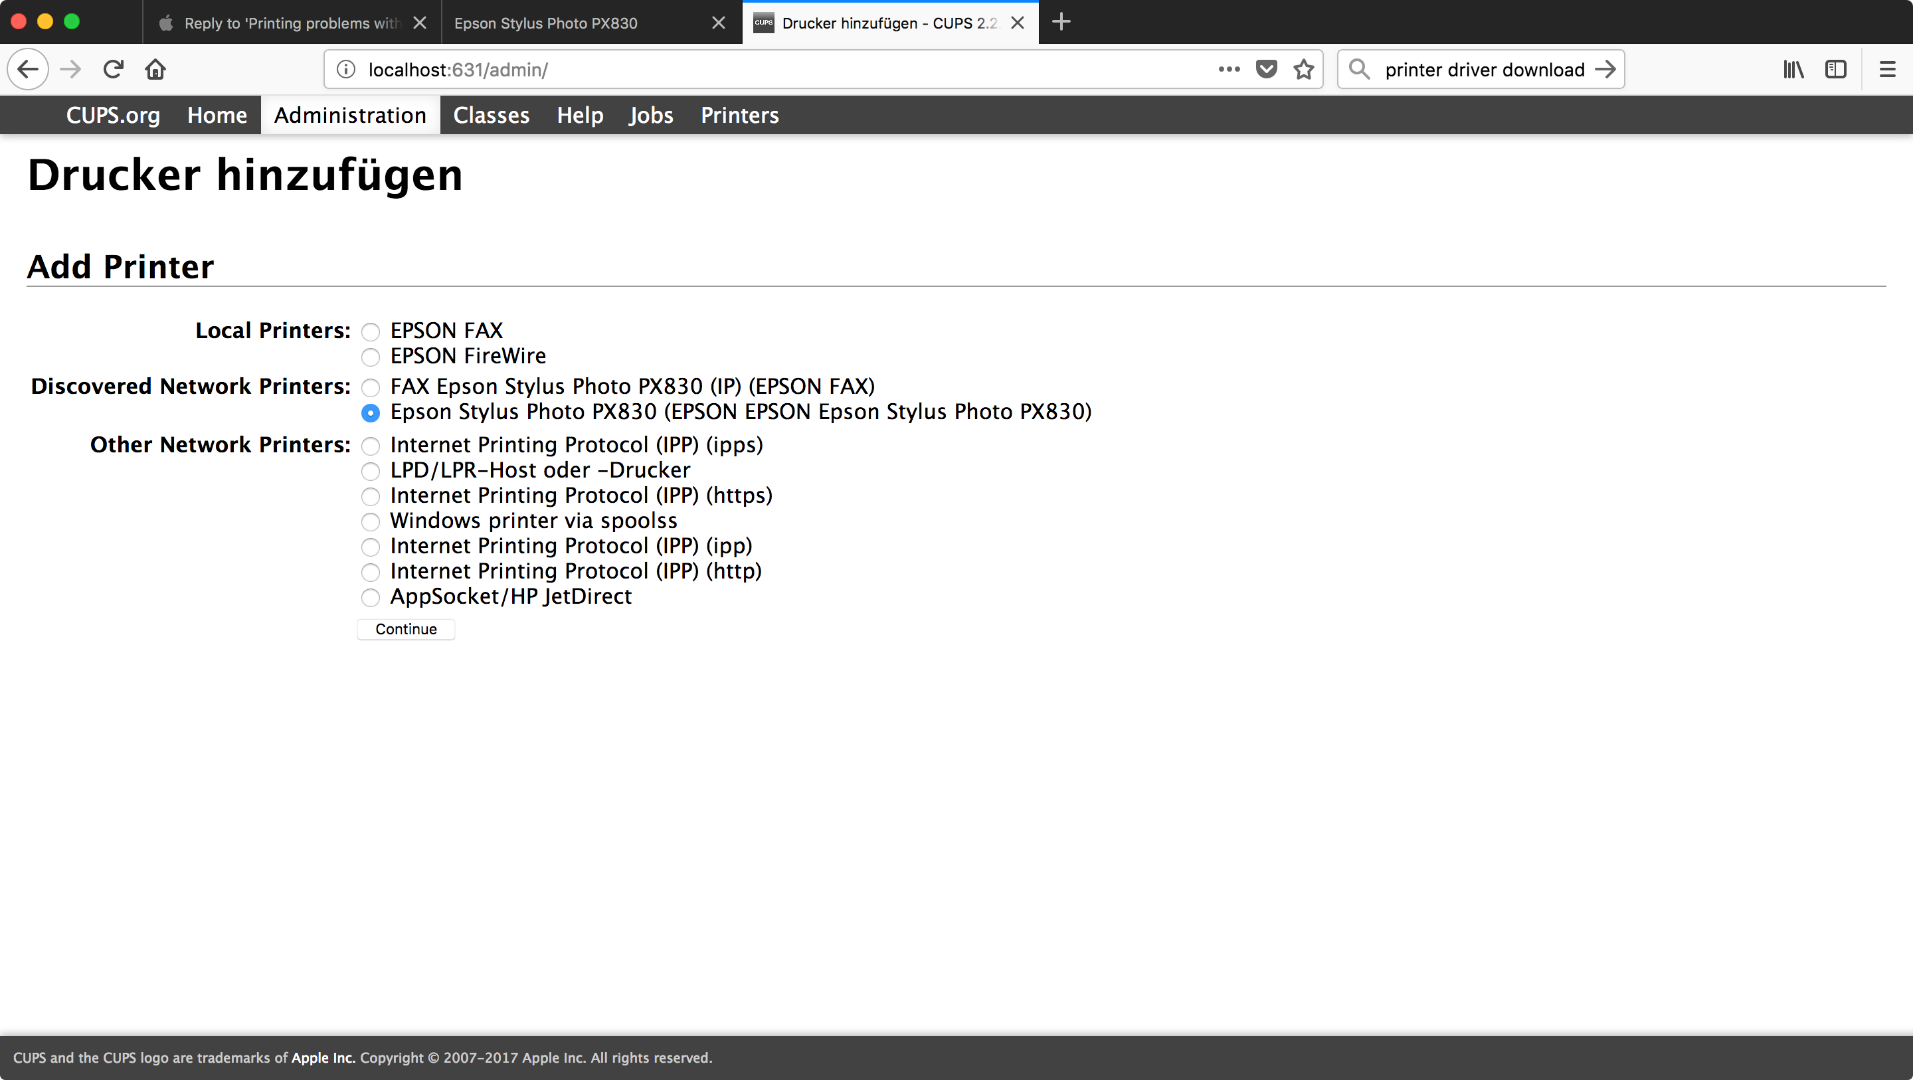Switch to the Epson Stylus Photo PX830 tab
1913x1080 pixels.
coord(592,23)
